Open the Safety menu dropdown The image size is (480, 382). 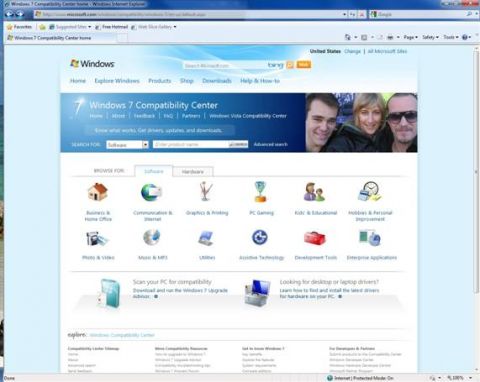click(430, 37)
